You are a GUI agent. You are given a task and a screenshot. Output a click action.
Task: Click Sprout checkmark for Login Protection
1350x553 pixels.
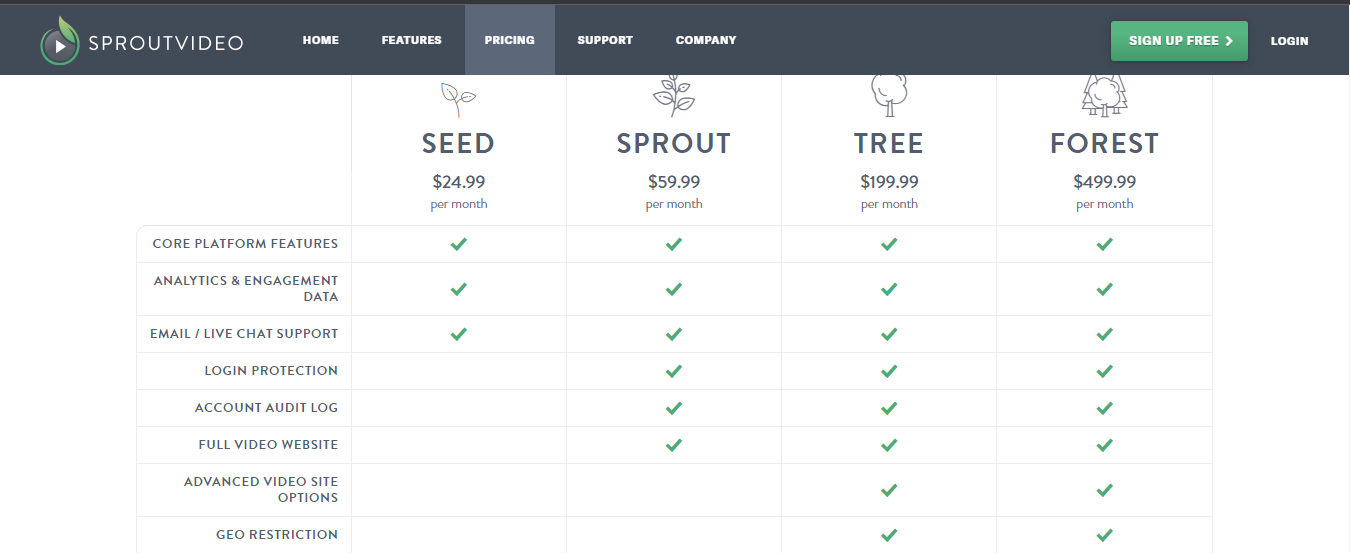[673, 371]
